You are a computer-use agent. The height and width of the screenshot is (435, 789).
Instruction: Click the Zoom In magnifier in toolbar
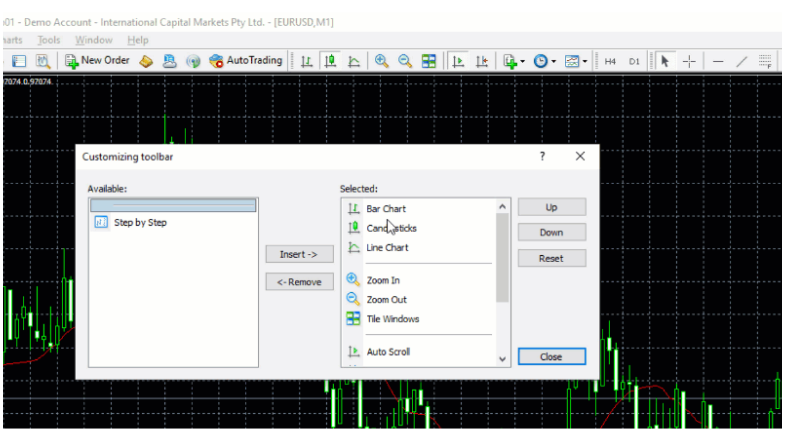[382, 61]
